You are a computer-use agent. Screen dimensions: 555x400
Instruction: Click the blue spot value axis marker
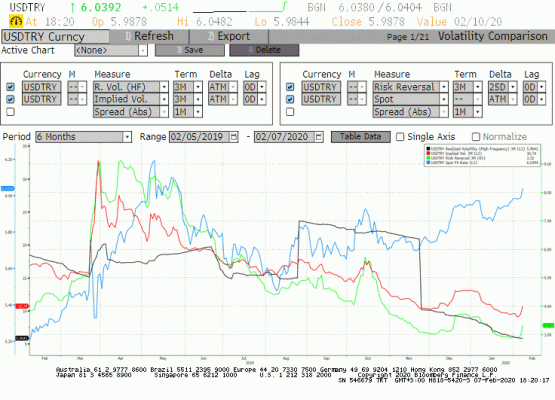pos(7,189)
